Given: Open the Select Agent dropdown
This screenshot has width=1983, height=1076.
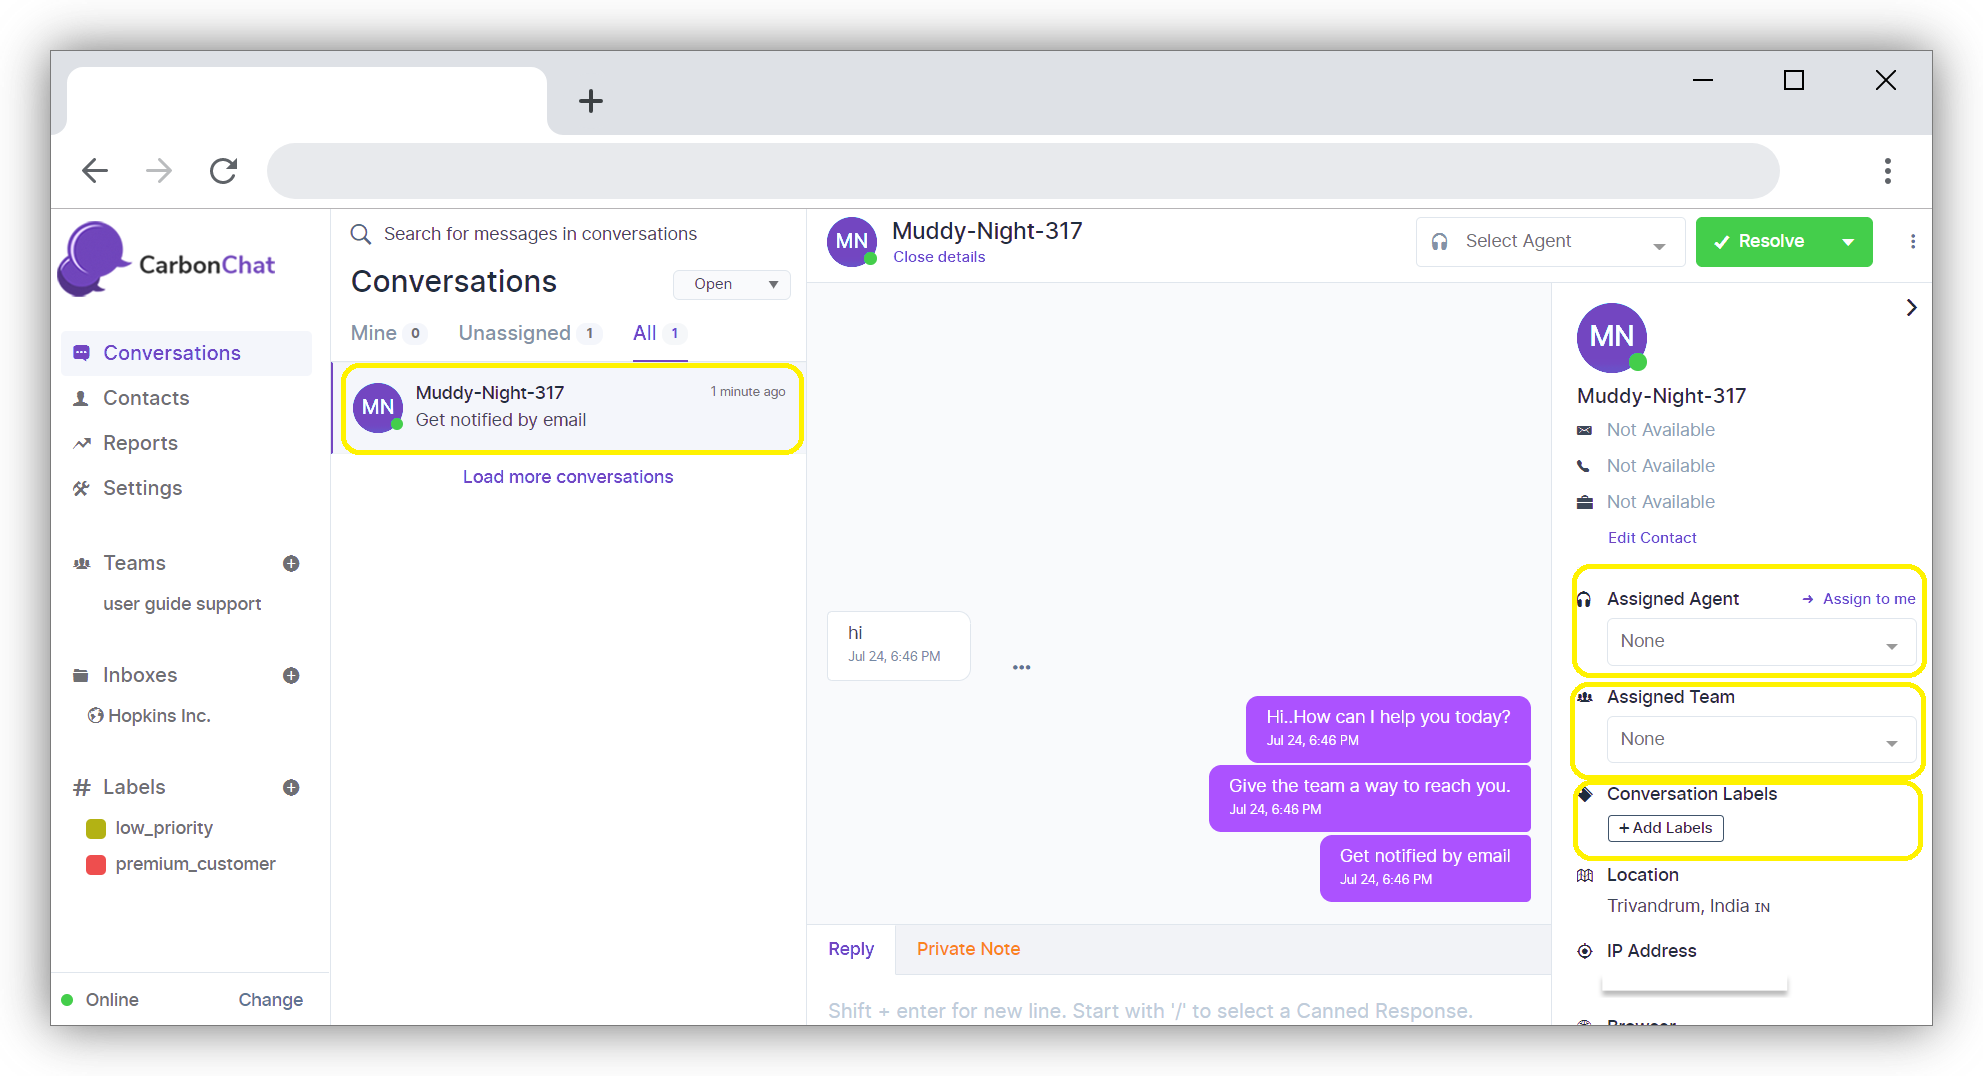Looking at the screenshot, I should click(1549, 242).
